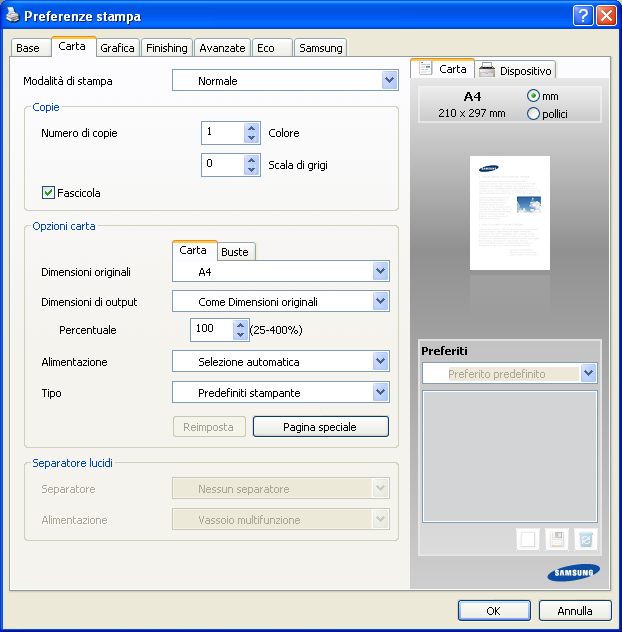Click the help question mark button

coord(583,16)
